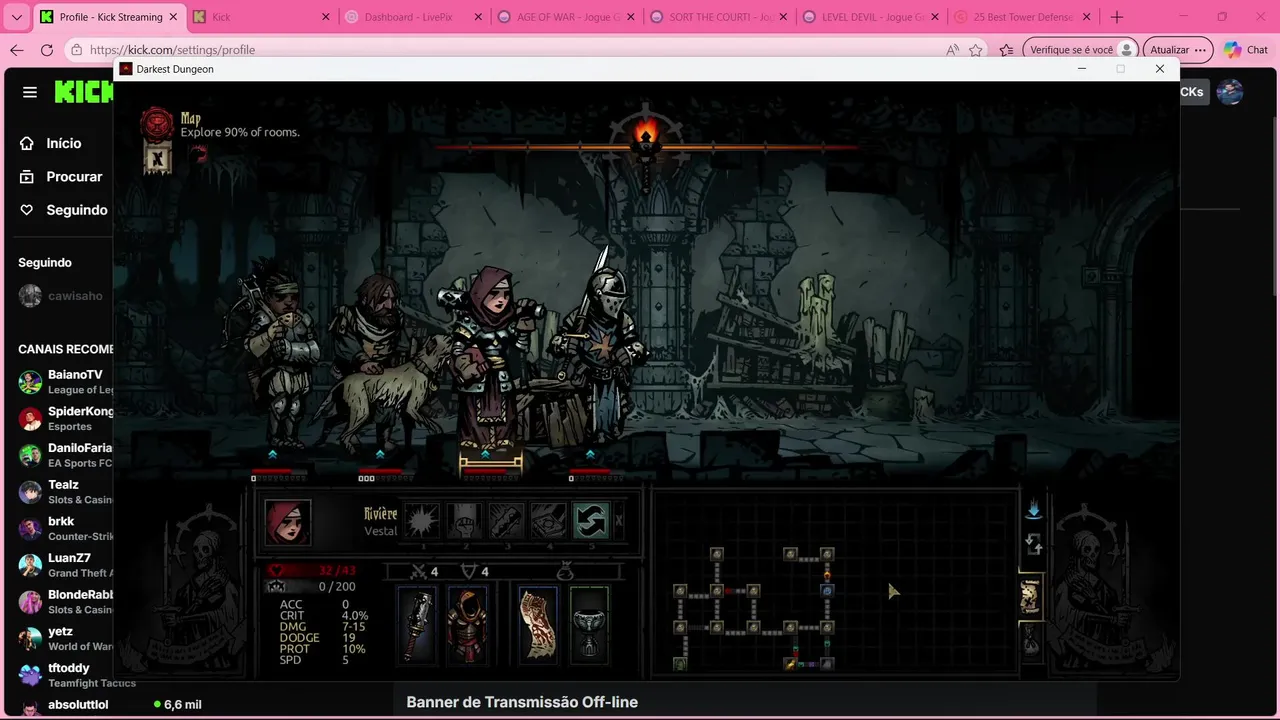Click the read aloud icon in address bar
Viewport: 1280px width, 720px height.
(x=952, y=50)
